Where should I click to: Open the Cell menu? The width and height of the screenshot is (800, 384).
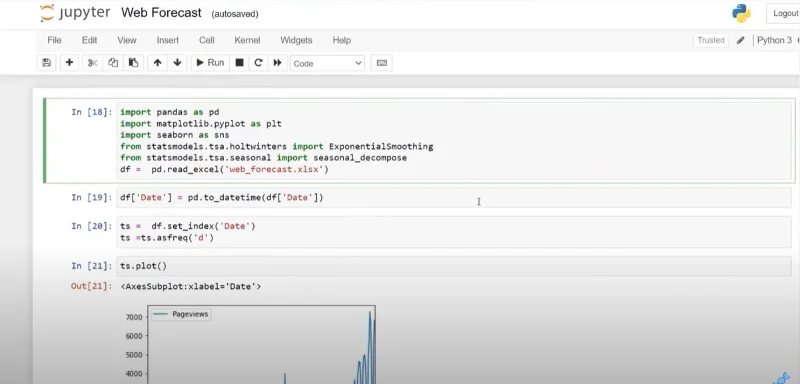click(x=206, y=40)
